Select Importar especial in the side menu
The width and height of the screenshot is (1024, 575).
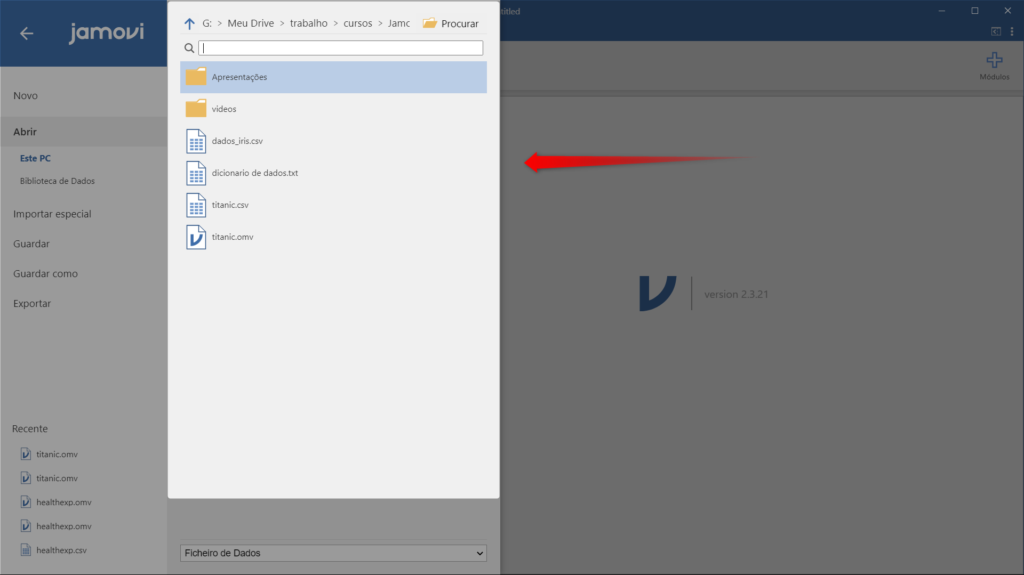point(52,214)
